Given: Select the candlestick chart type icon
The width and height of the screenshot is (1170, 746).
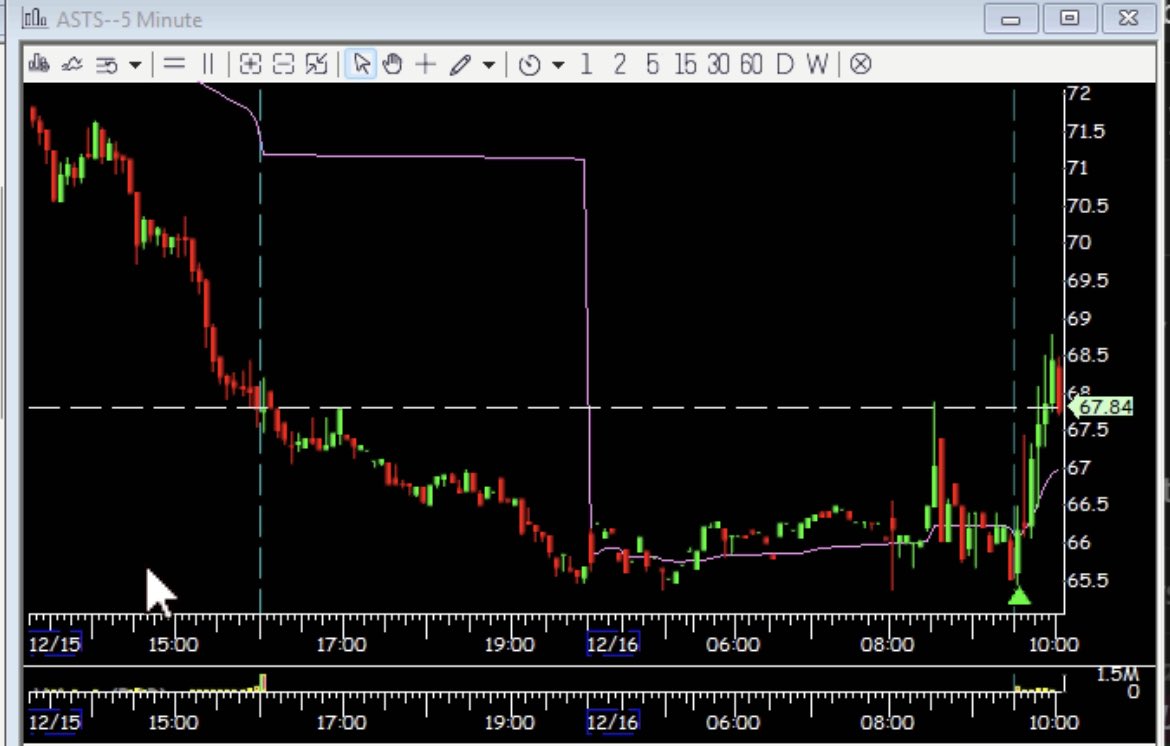Looking at the screenshot, I should coord(39,64).
